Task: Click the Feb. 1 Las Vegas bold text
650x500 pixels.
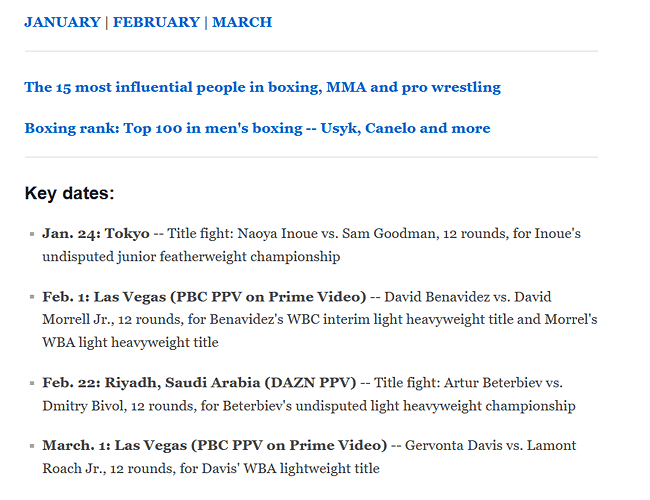Action: coord(204,297)
